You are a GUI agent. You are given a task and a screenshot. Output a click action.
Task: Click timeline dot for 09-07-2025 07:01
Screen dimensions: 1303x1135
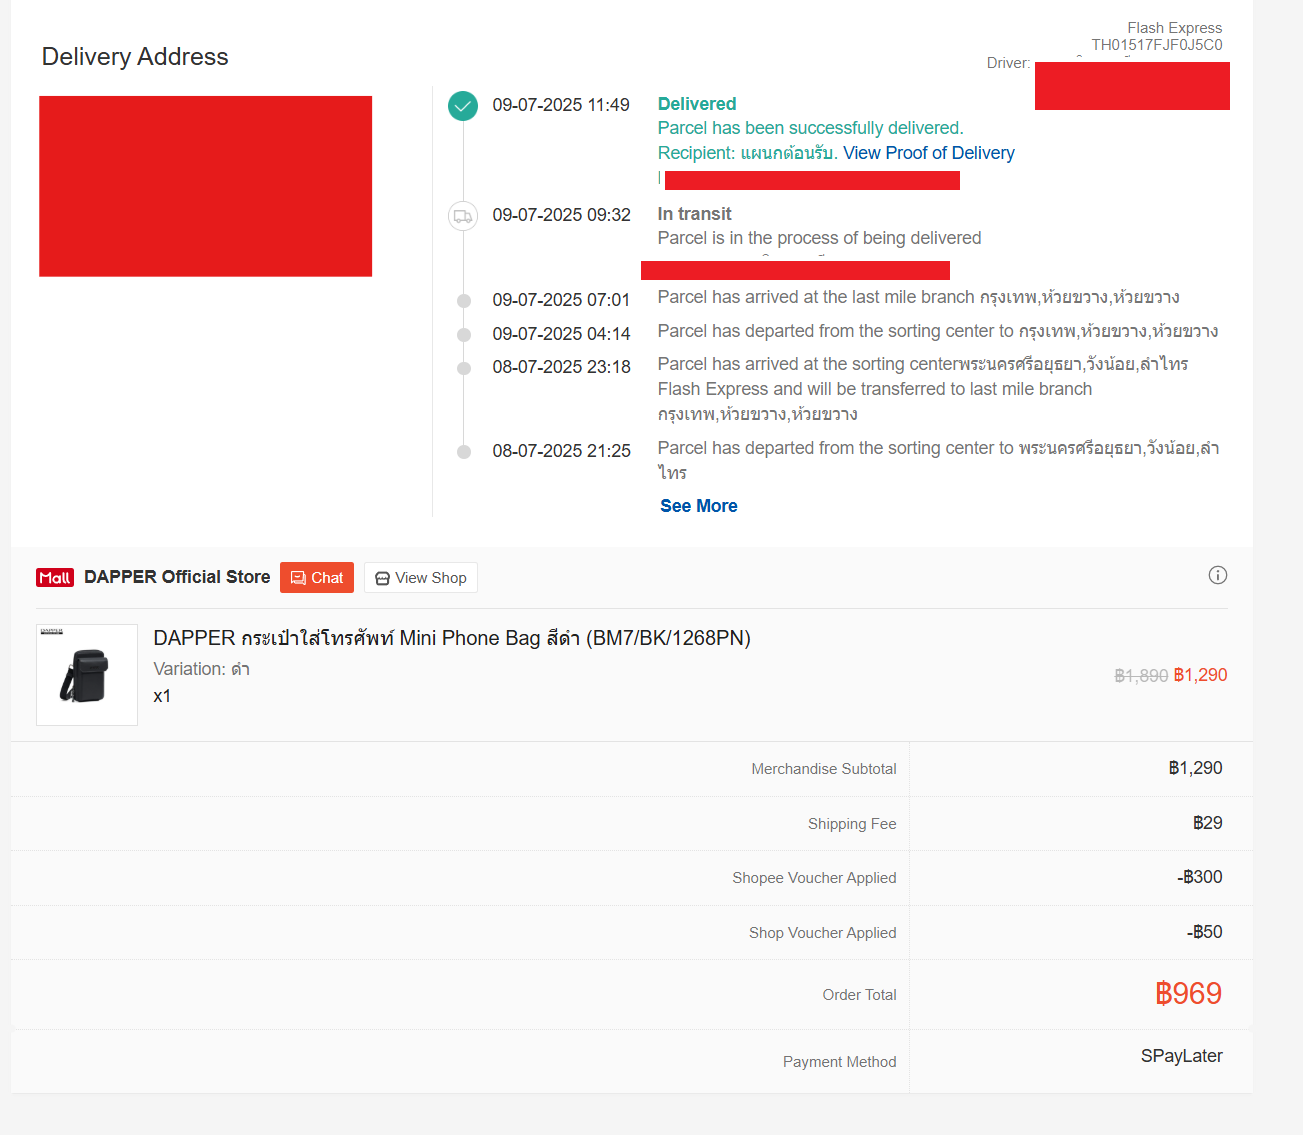[x=464, y=301]
